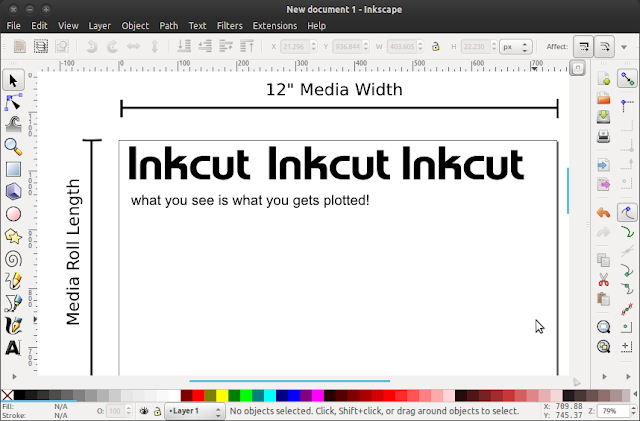Toggle the width/height lock ratio
Screen dimensions: 640x421
(x=436, y=47)
